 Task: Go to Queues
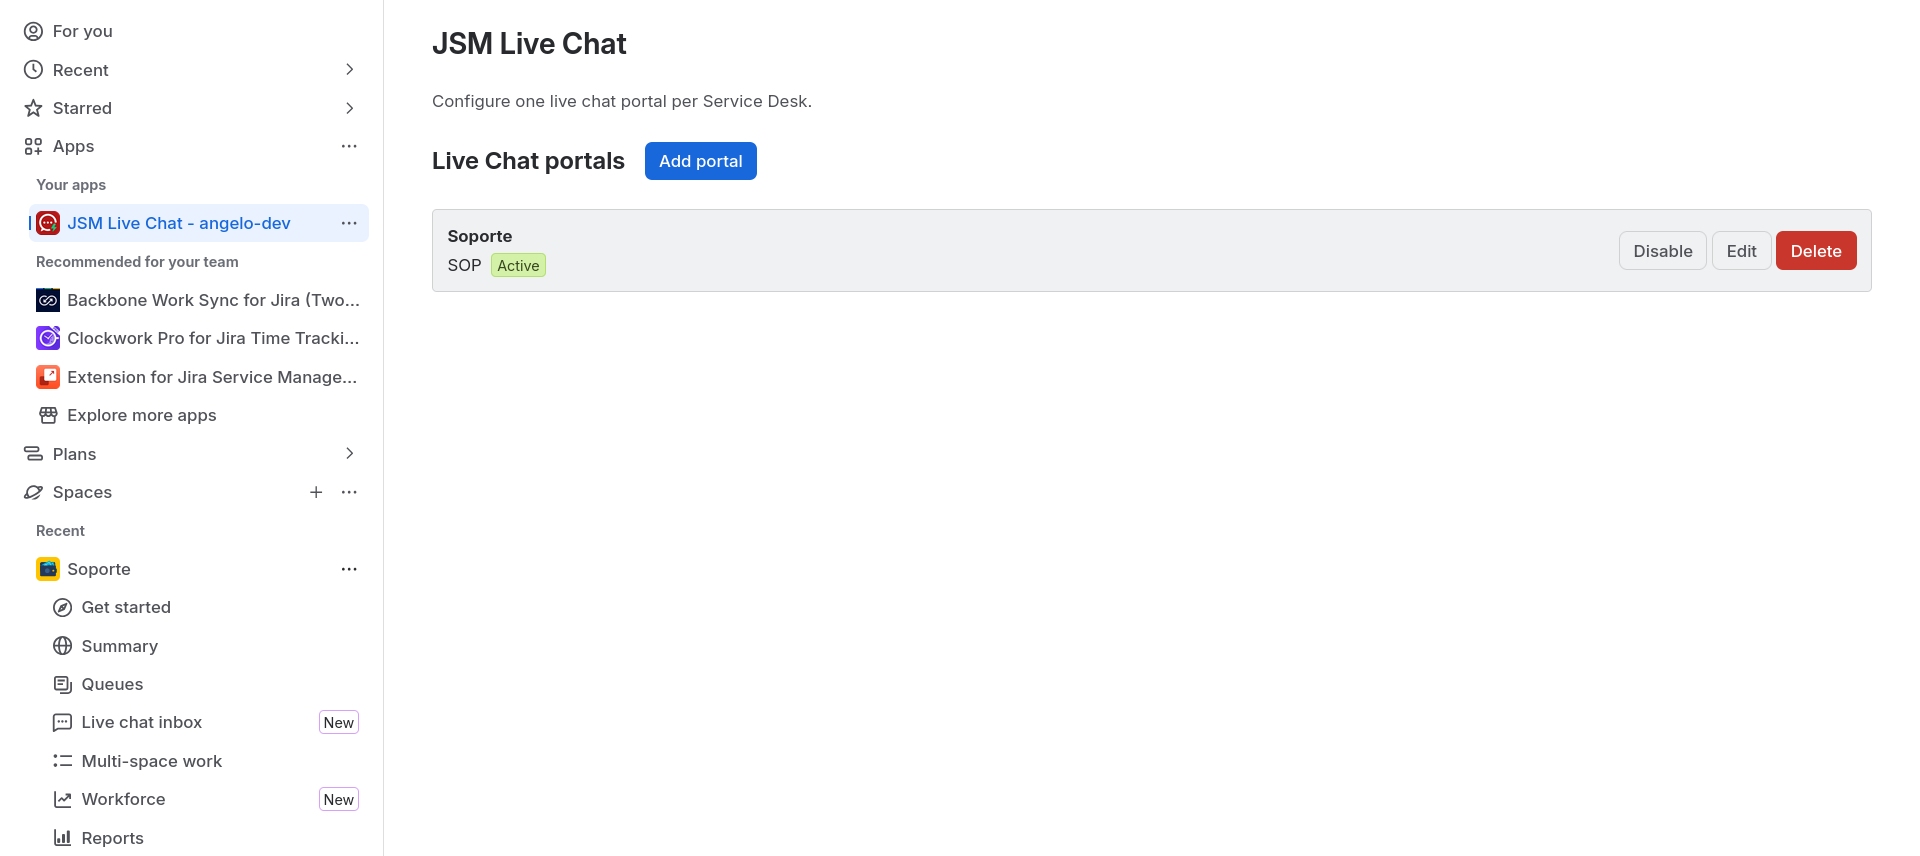click(112, 684)
